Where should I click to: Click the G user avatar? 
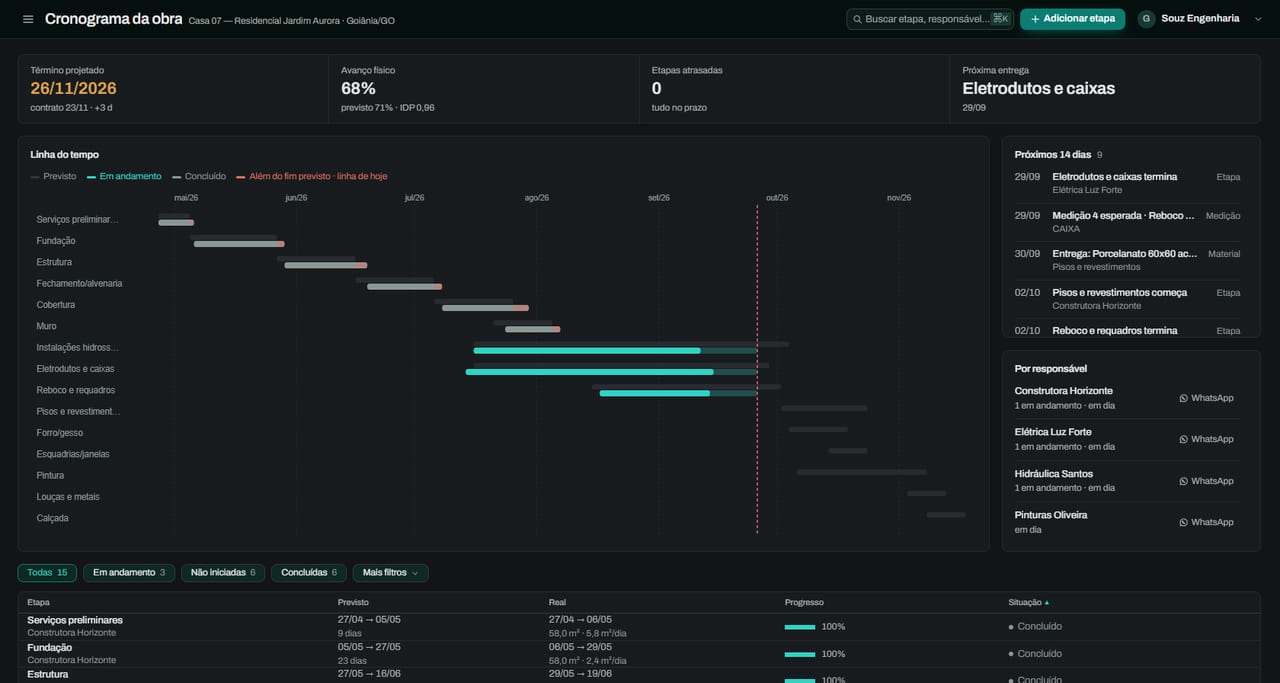click(x=1146, y=19)
